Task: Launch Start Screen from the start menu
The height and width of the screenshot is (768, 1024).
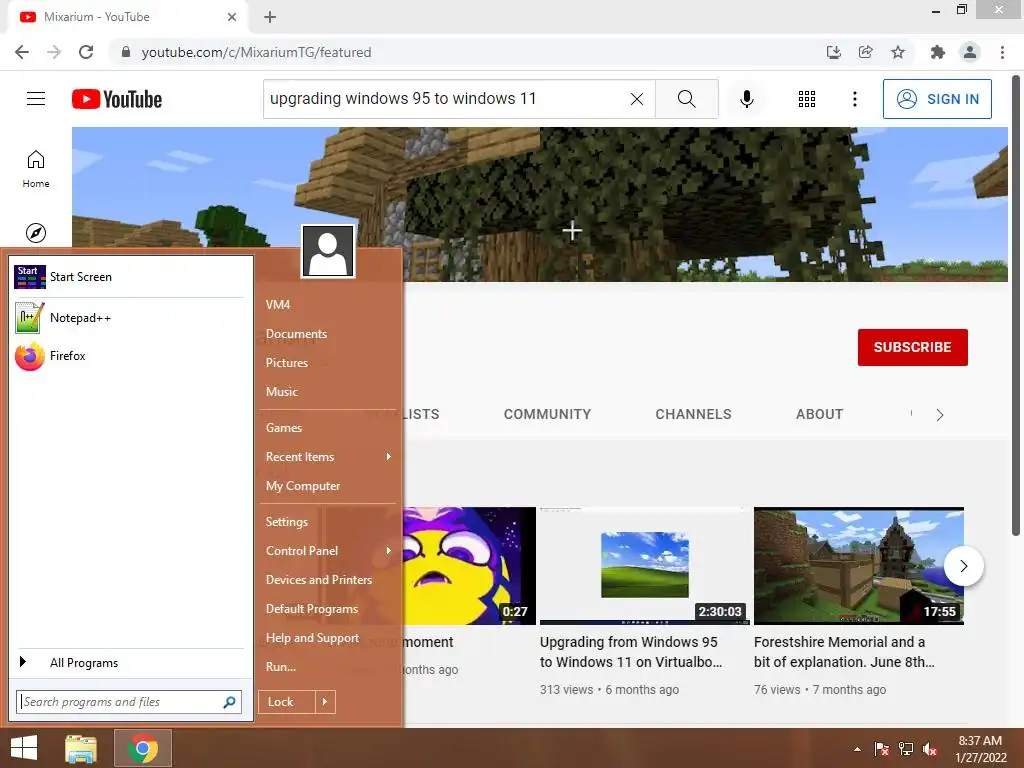Action: pyautogui.click(x=129, y=277)
